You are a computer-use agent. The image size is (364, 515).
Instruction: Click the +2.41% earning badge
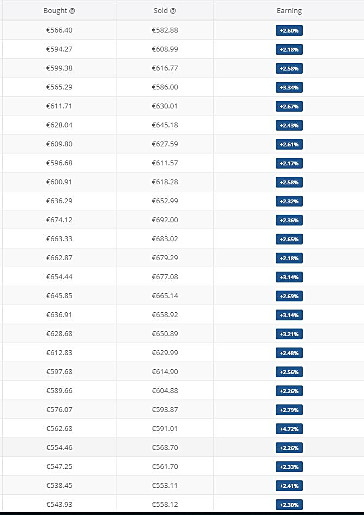pos(289,486)
